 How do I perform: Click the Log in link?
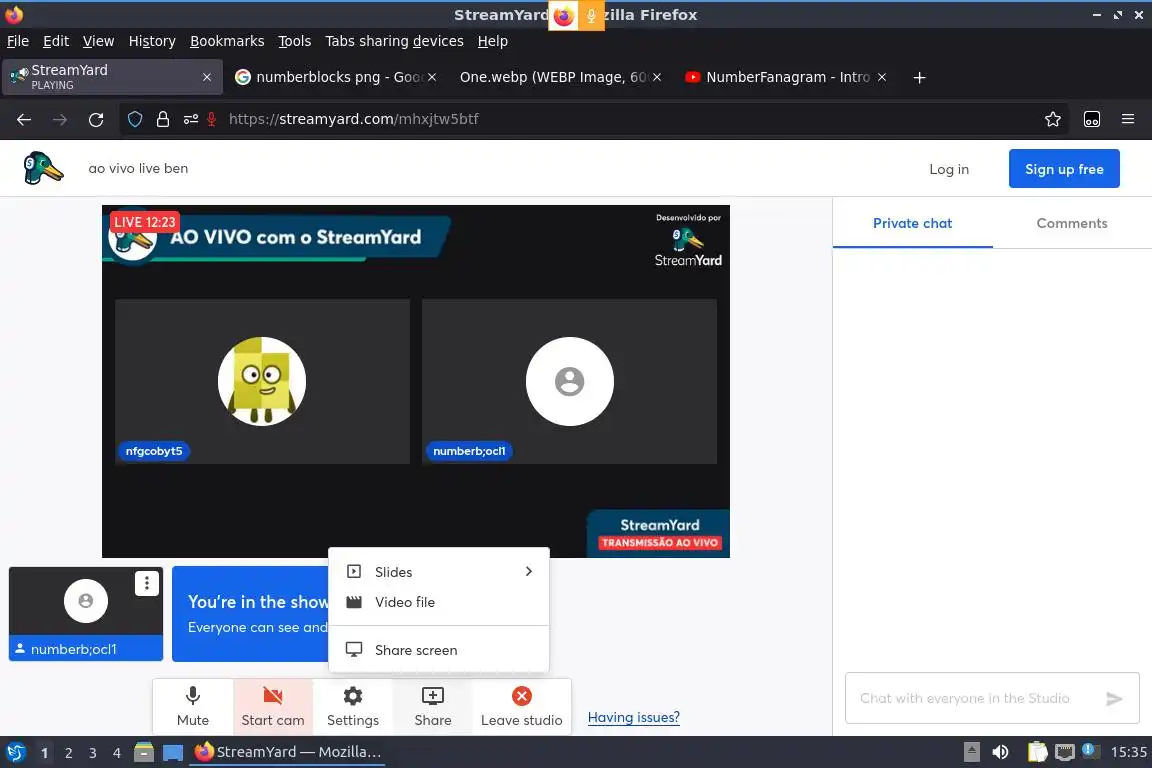(948, 169)
